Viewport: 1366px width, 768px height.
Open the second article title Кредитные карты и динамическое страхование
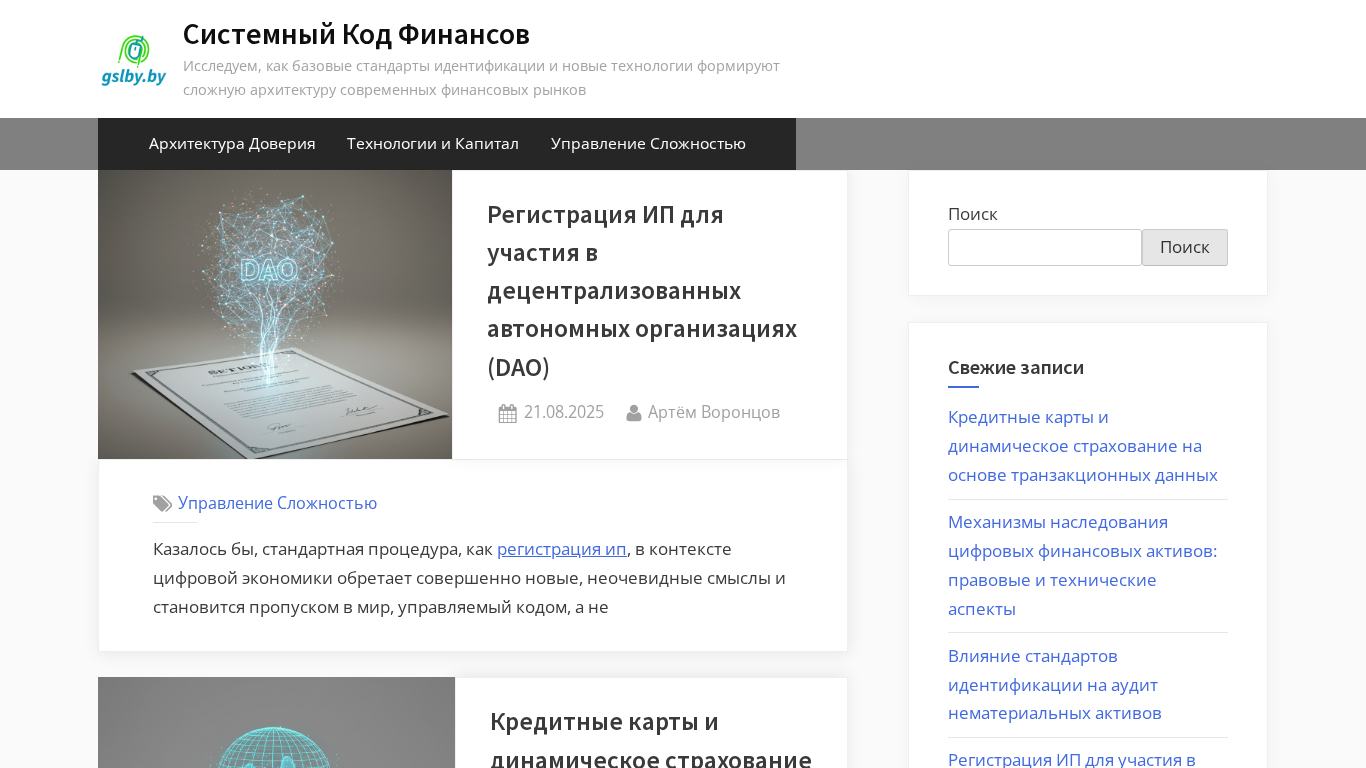[651, 740]
